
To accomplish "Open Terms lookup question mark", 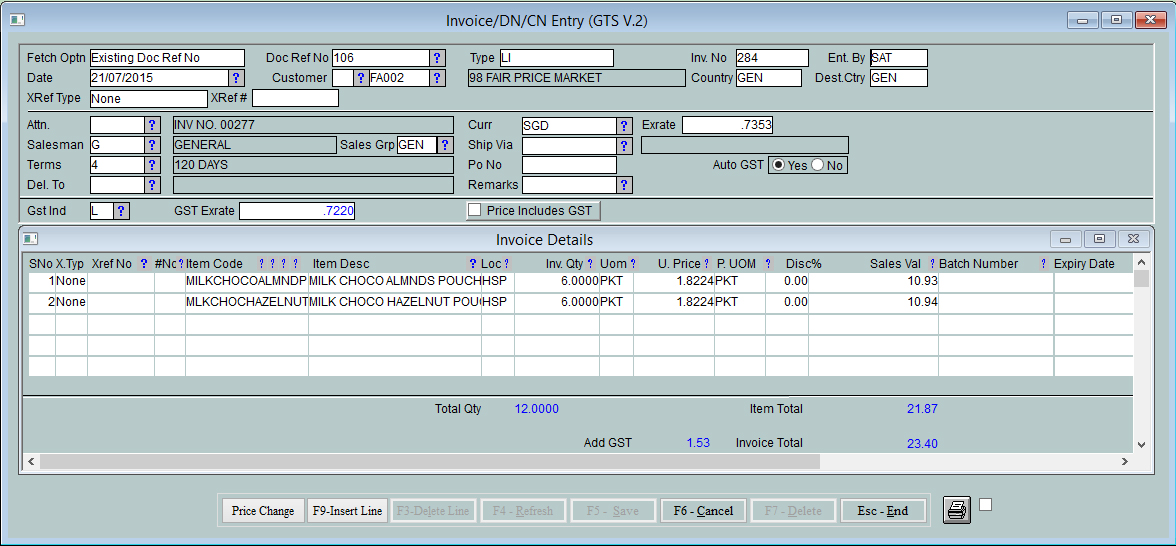I will 152,165.
